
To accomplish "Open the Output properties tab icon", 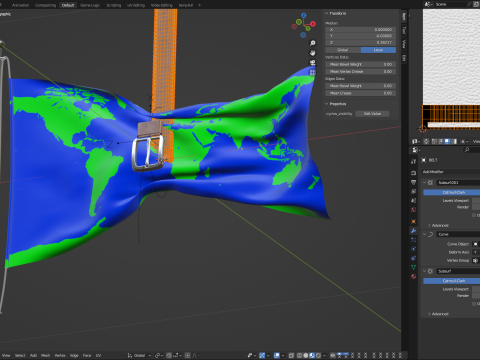I will (414, 182).
